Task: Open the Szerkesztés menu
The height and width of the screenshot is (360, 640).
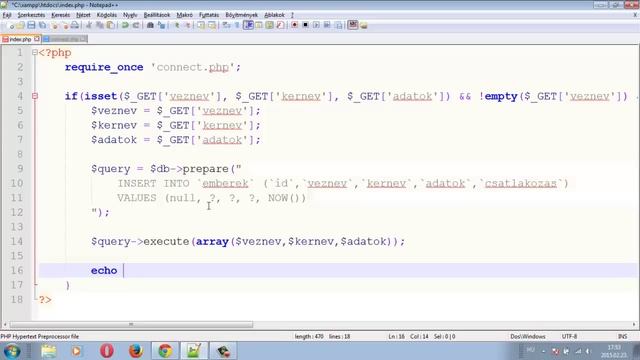Action: click(x=31, y=15)
